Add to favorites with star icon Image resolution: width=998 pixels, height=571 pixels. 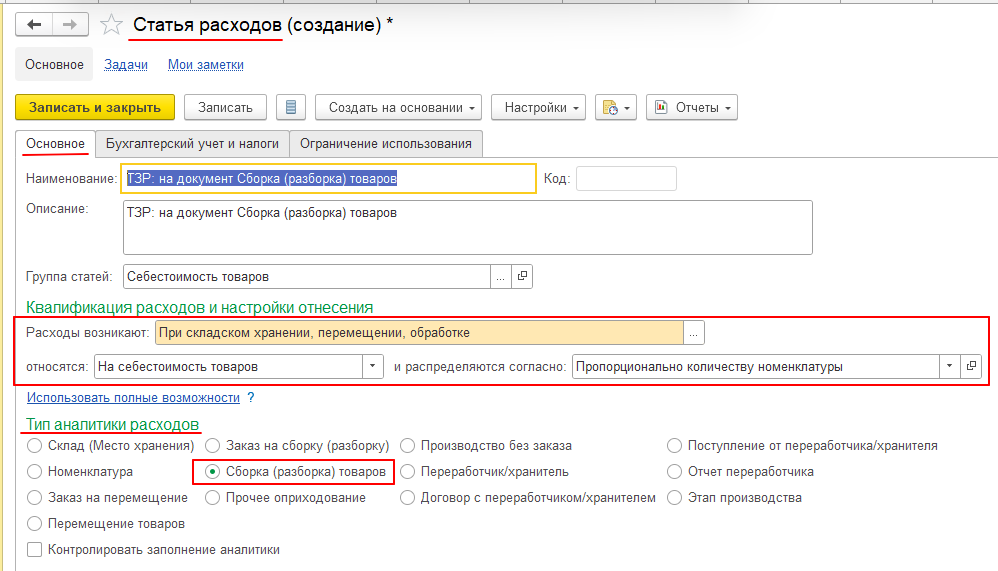tap(111, 25)
